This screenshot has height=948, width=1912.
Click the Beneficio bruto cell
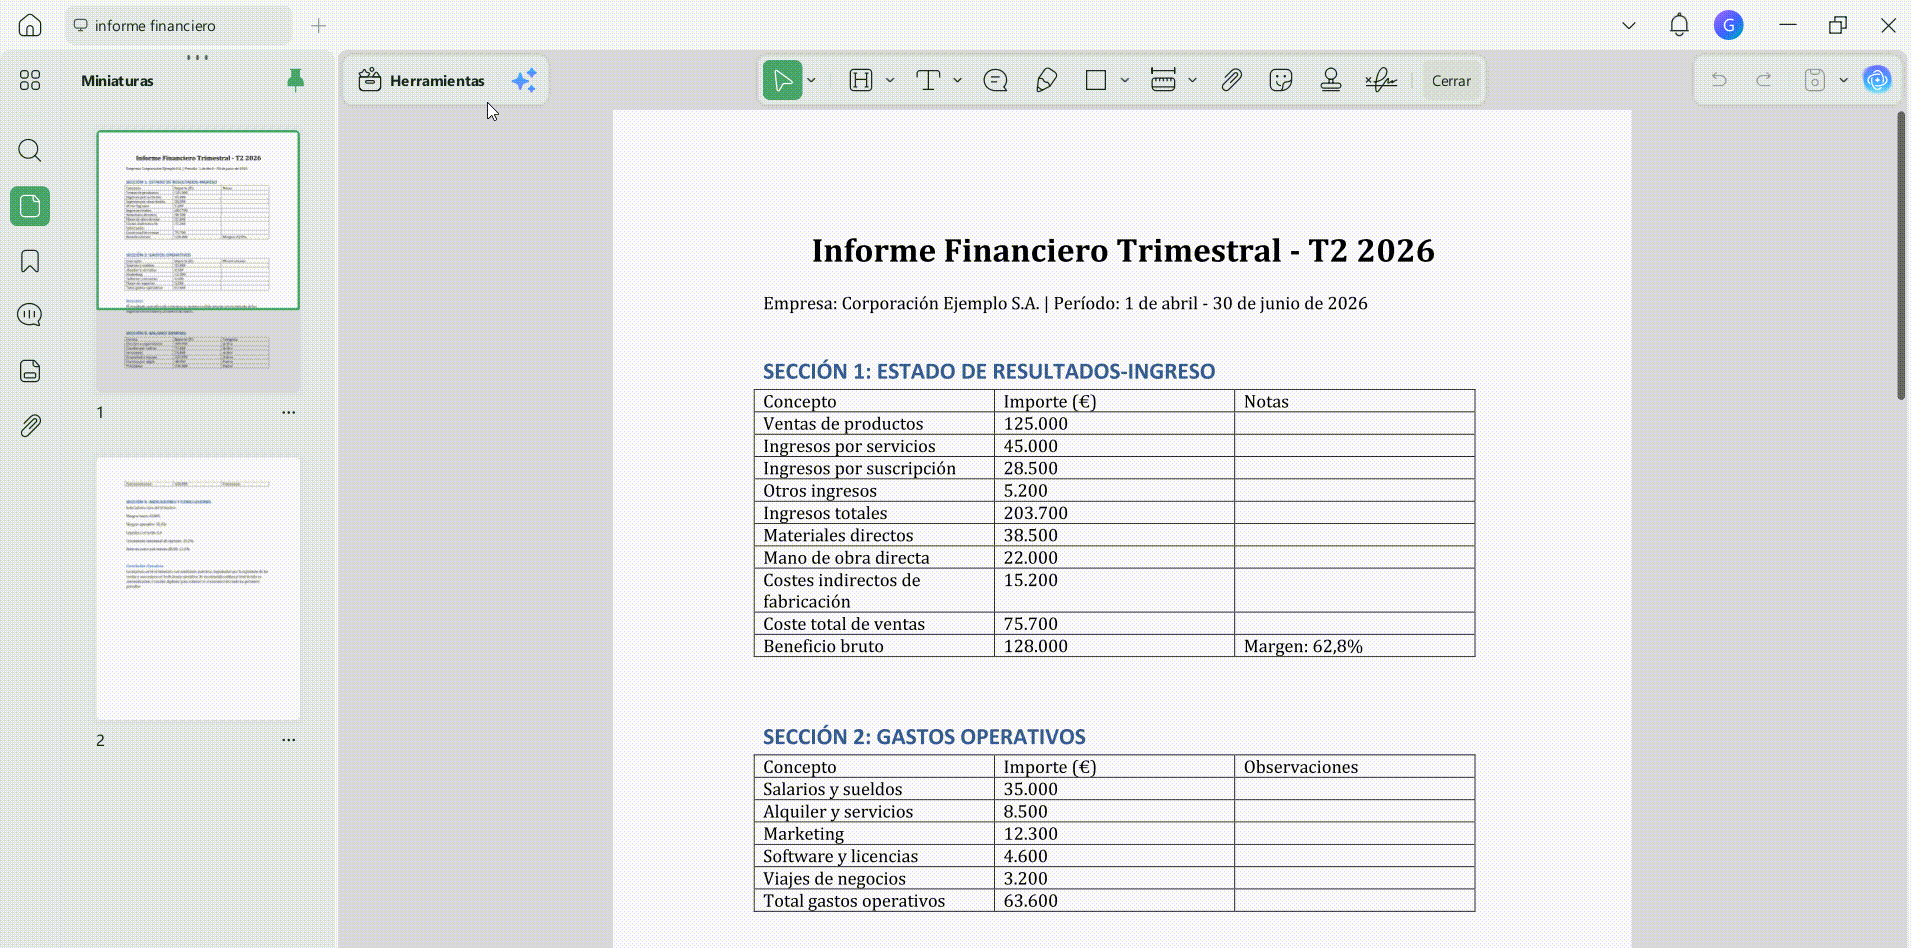(874, 646)
